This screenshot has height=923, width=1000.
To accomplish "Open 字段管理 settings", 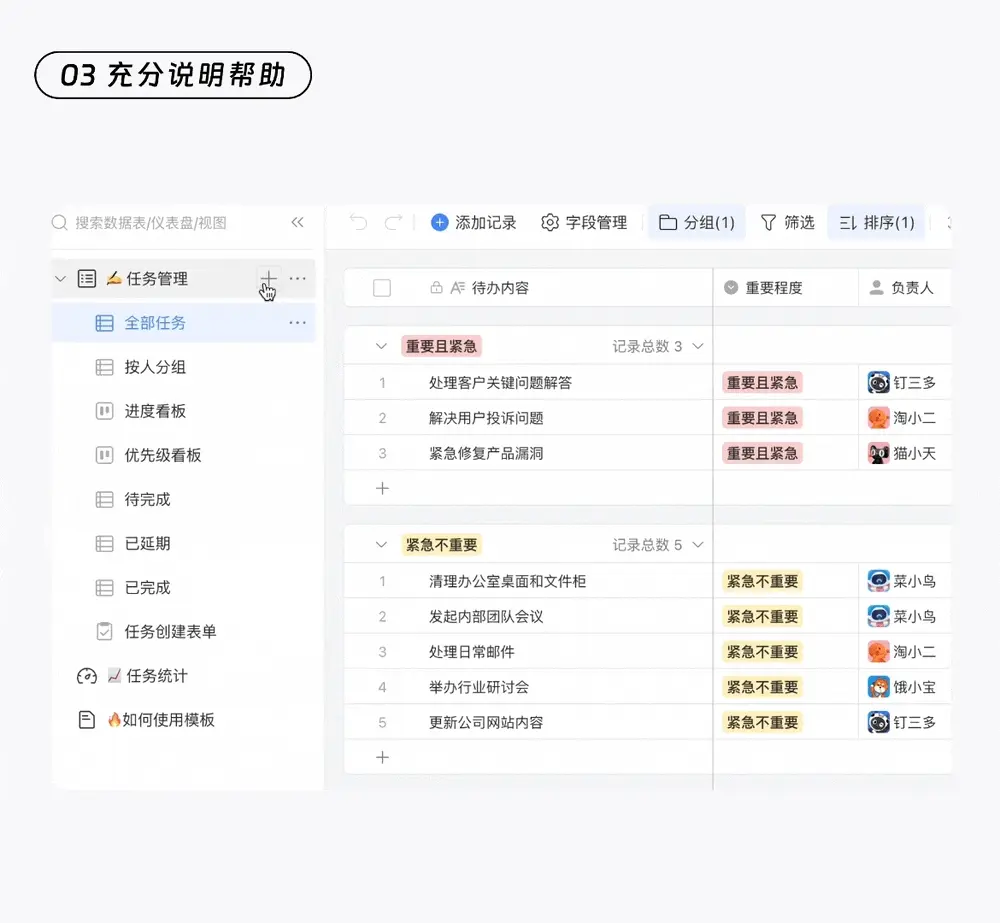I will coord(585,222).
